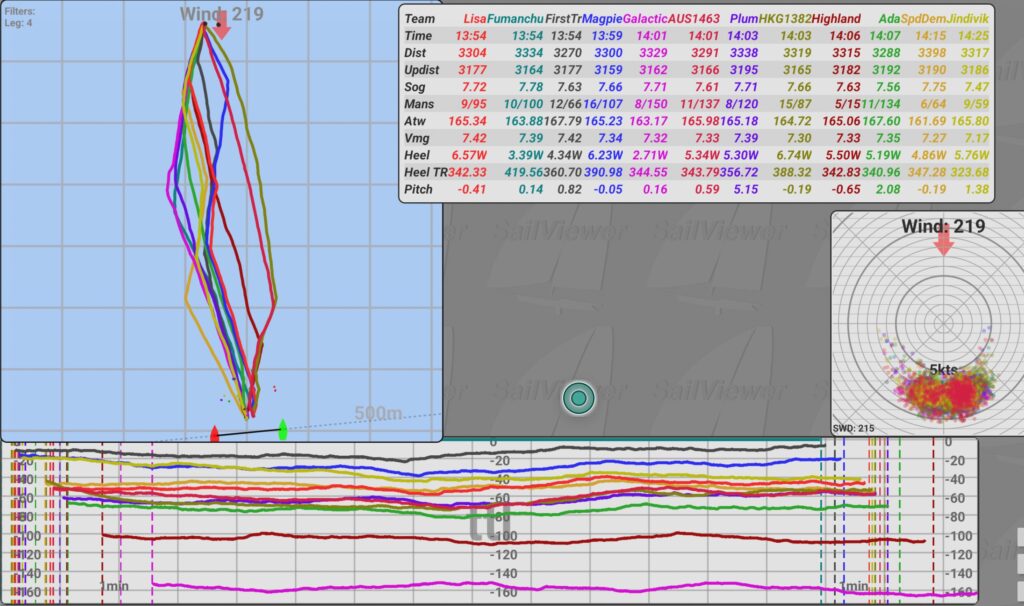
Task: Select the green start line buoy
Action: point(283,429)
